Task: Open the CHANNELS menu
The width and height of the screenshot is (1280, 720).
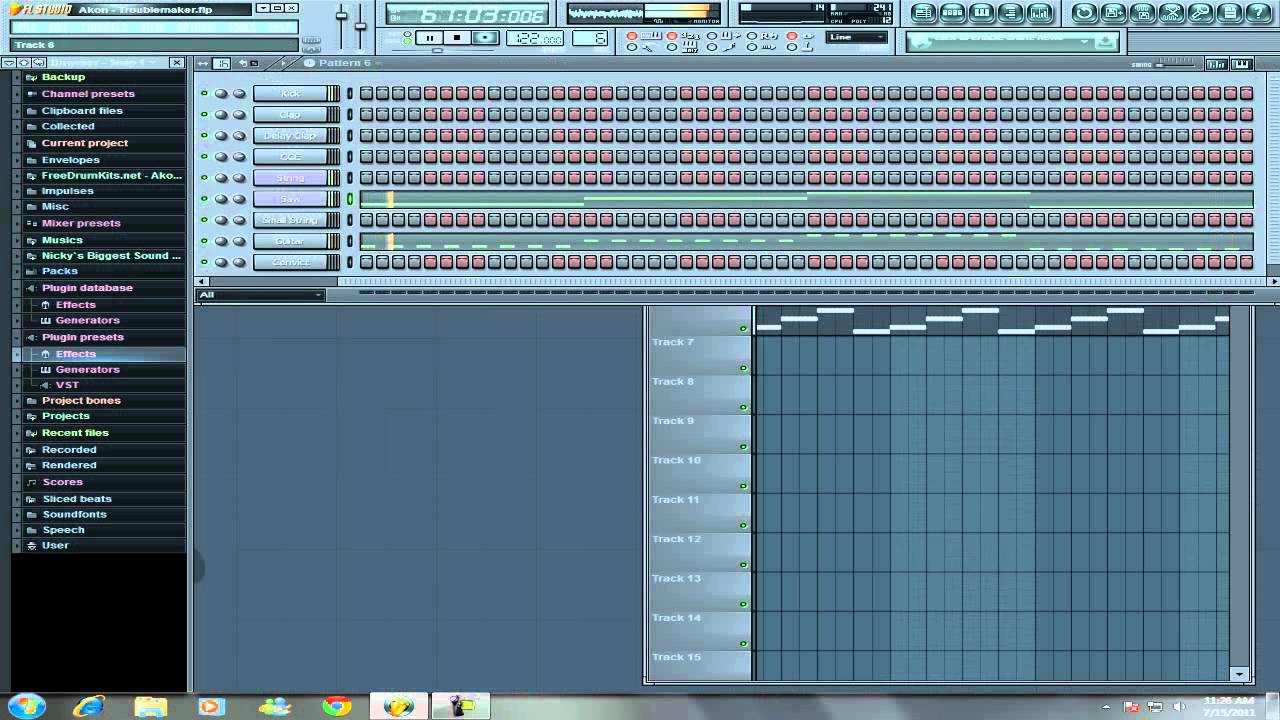Action: tap(104, 27)
